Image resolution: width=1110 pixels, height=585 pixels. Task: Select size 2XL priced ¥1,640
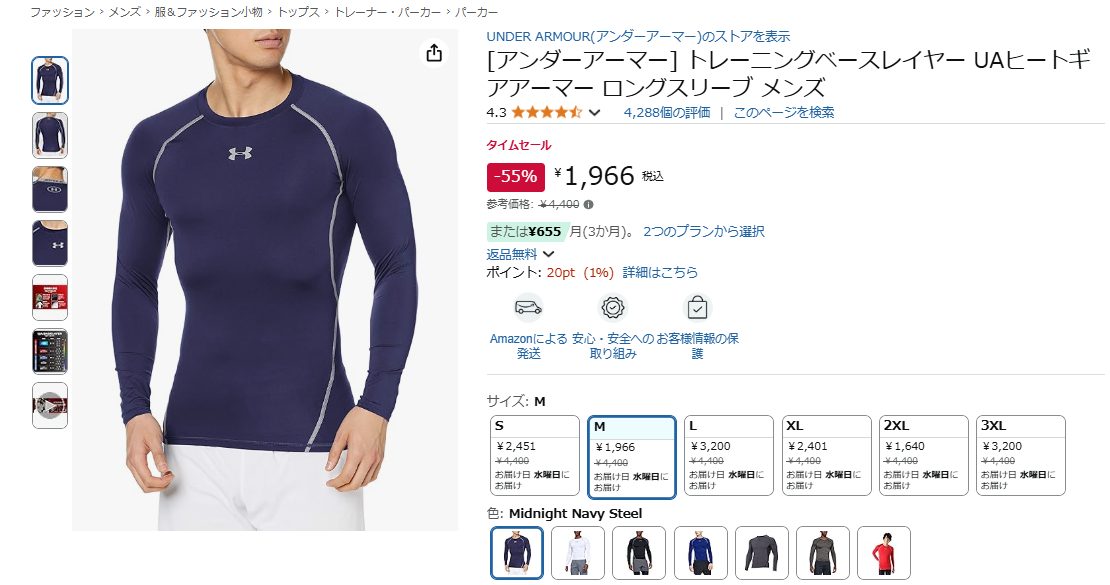(923, 455)
